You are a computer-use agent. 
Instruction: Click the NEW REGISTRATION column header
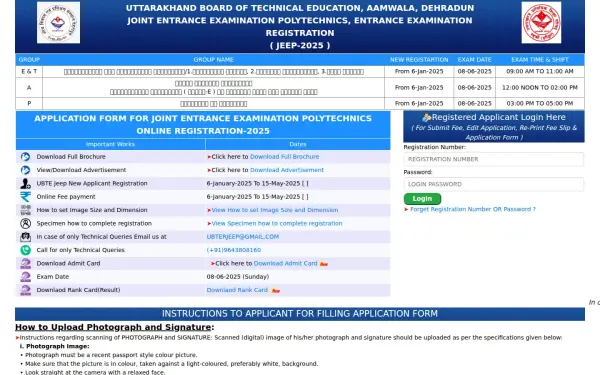(419, 60)
